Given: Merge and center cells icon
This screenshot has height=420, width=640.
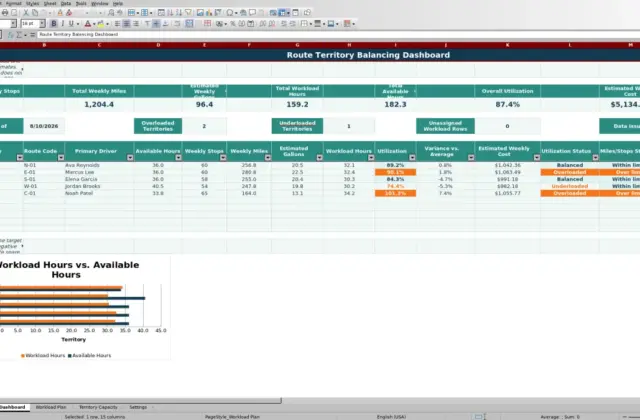Looking at the screenshot, I should click(189, 24).
